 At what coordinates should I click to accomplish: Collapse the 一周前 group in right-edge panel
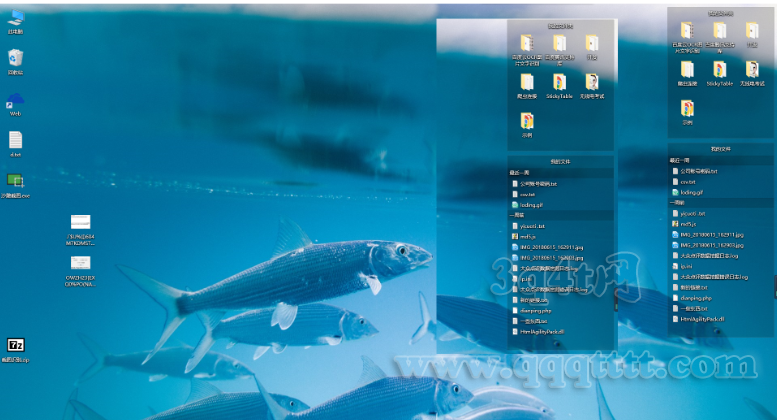(x=721, y=203)
